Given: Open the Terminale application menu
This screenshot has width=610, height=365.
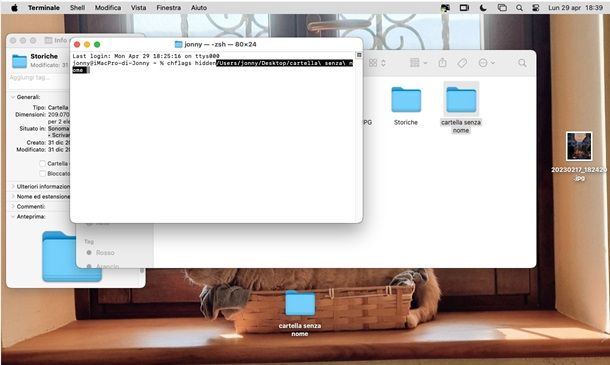Looking at the screenshot, I should [x=44, y=8].
